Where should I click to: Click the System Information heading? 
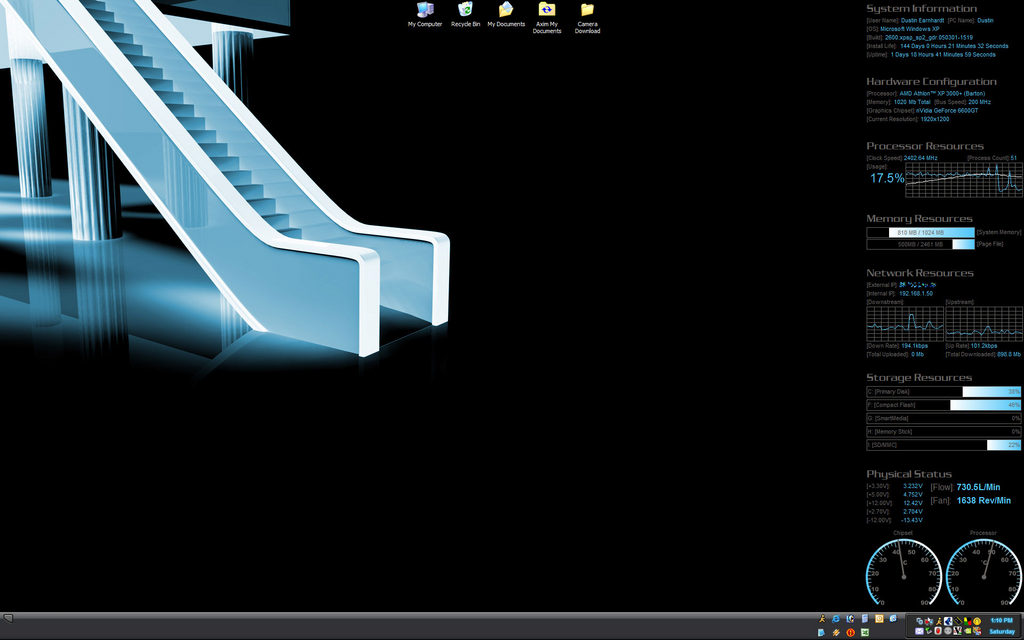[921, 8]
